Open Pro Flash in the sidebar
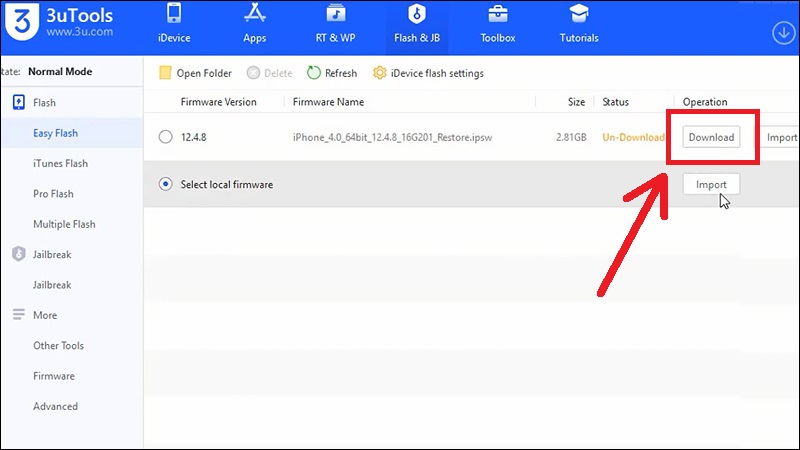The height and width of the screenshot is (450, 800). click(x=53, y=194)
